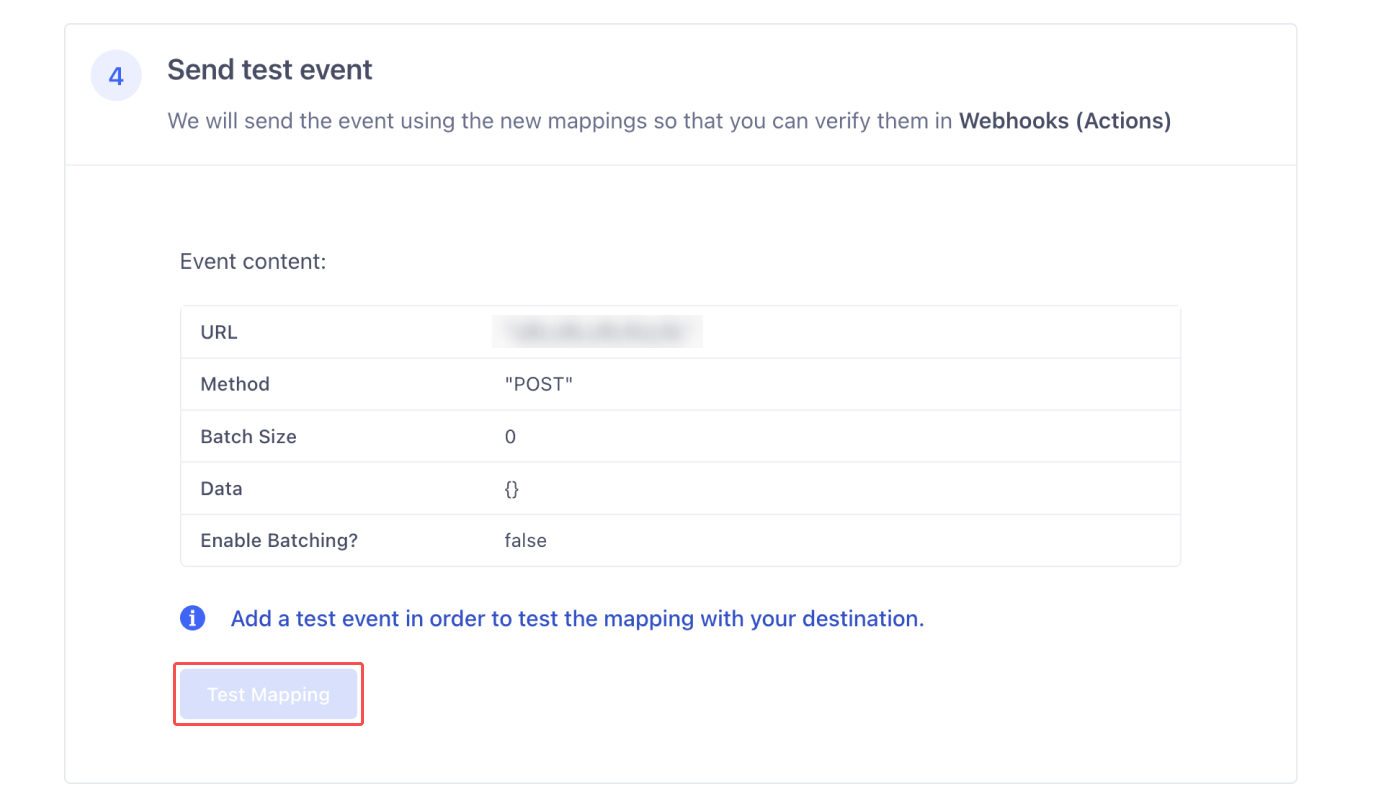
Task: Click the 'We will send the event' description
Action: pos(669,121)
